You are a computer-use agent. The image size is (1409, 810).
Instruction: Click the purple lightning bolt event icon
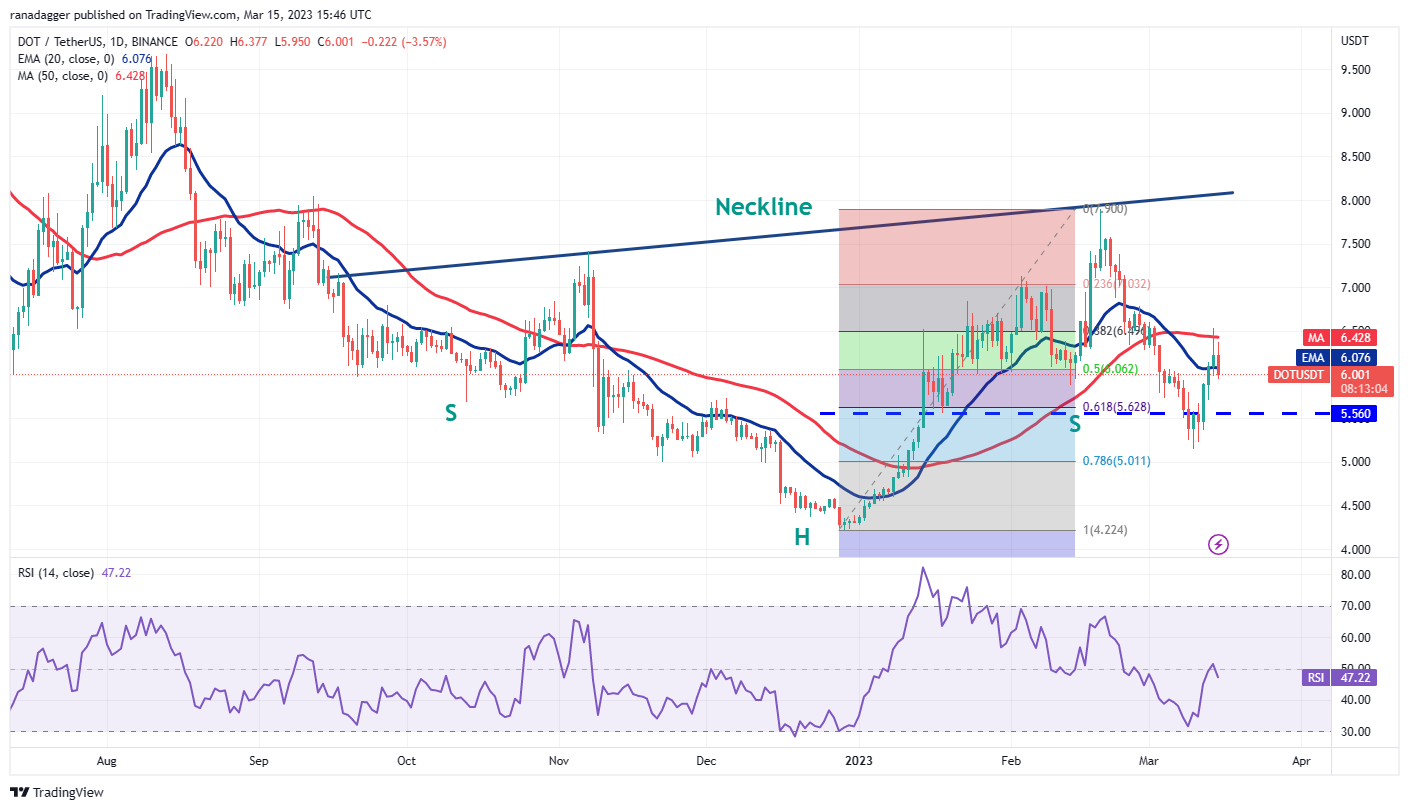[x=1218, y=544]
